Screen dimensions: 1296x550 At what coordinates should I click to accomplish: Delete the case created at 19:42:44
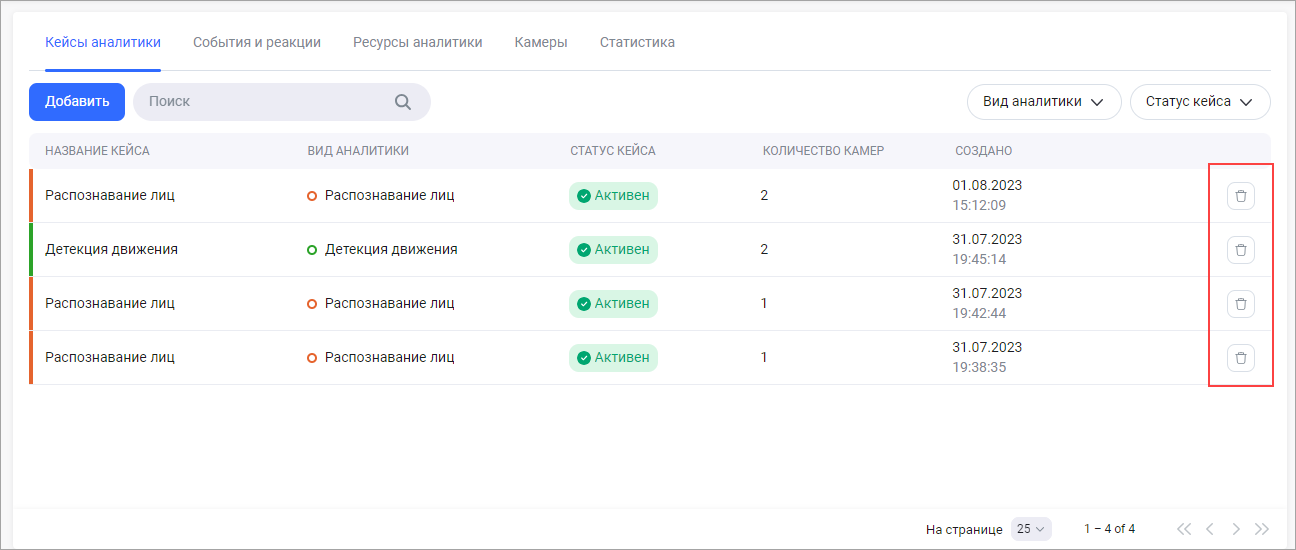[x=1240, y=304]
